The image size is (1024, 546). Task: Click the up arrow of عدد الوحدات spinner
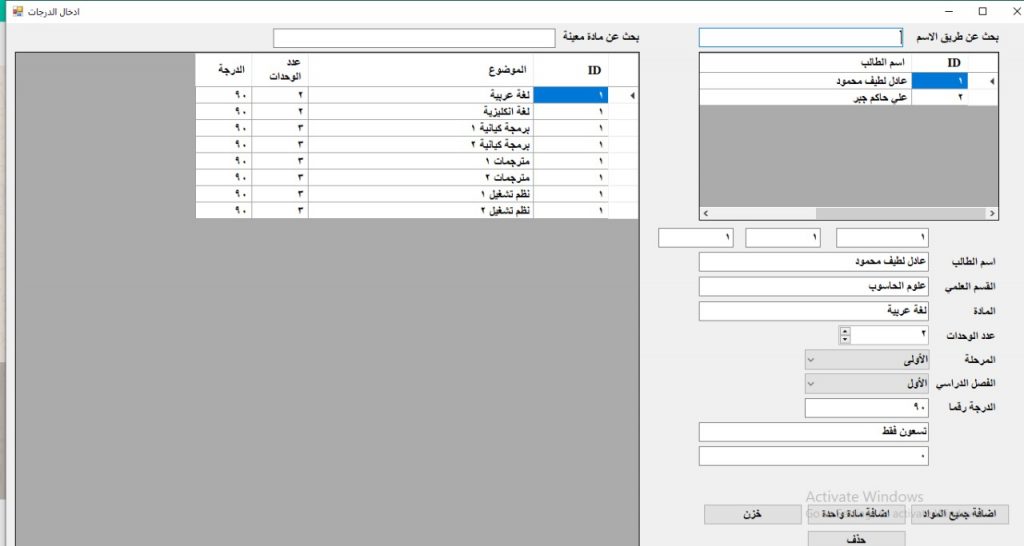click(845, 331)
